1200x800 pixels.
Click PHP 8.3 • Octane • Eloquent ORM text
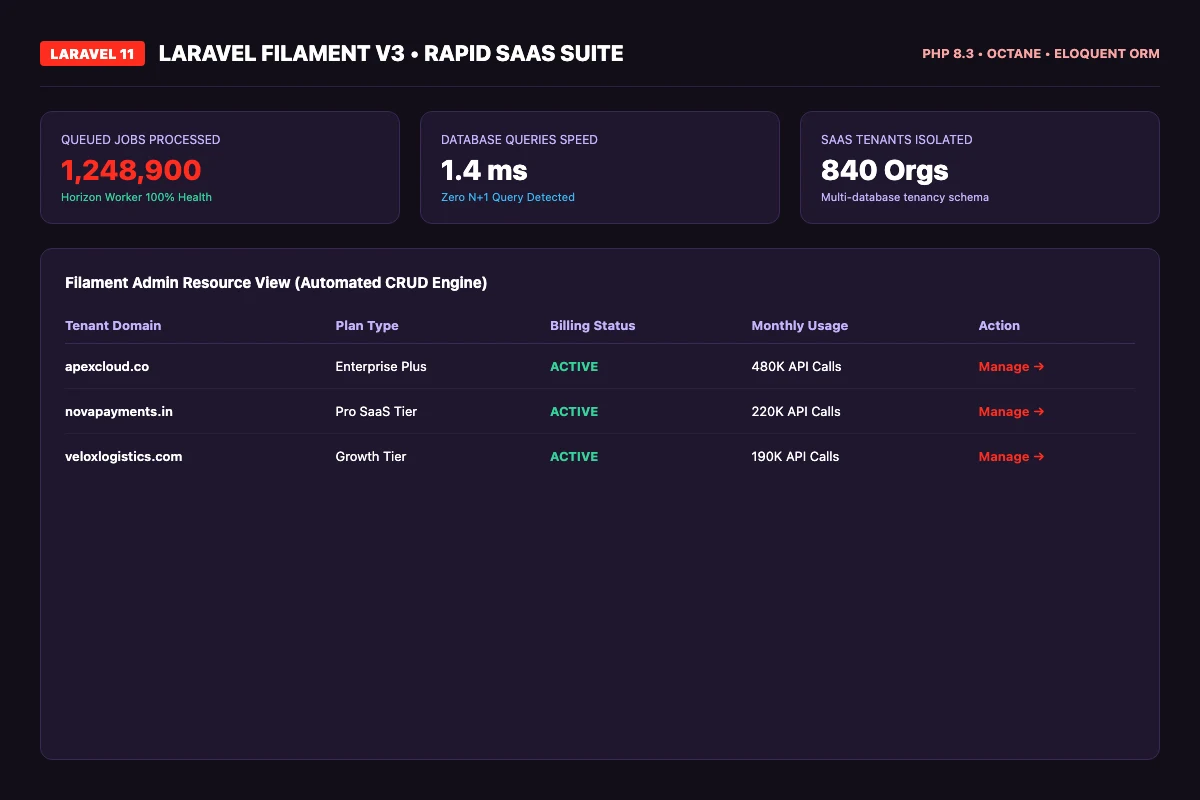[1041, 54]
